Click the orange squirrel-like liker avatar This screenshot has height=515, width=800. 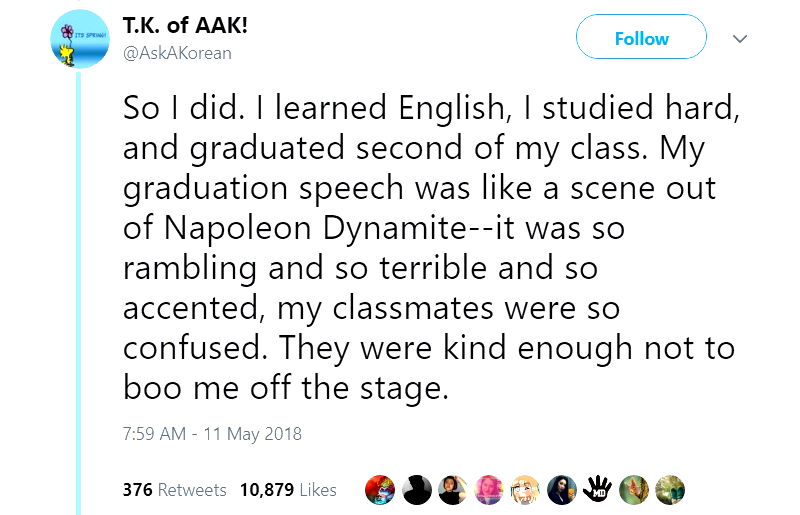click(x=634, y=489)
